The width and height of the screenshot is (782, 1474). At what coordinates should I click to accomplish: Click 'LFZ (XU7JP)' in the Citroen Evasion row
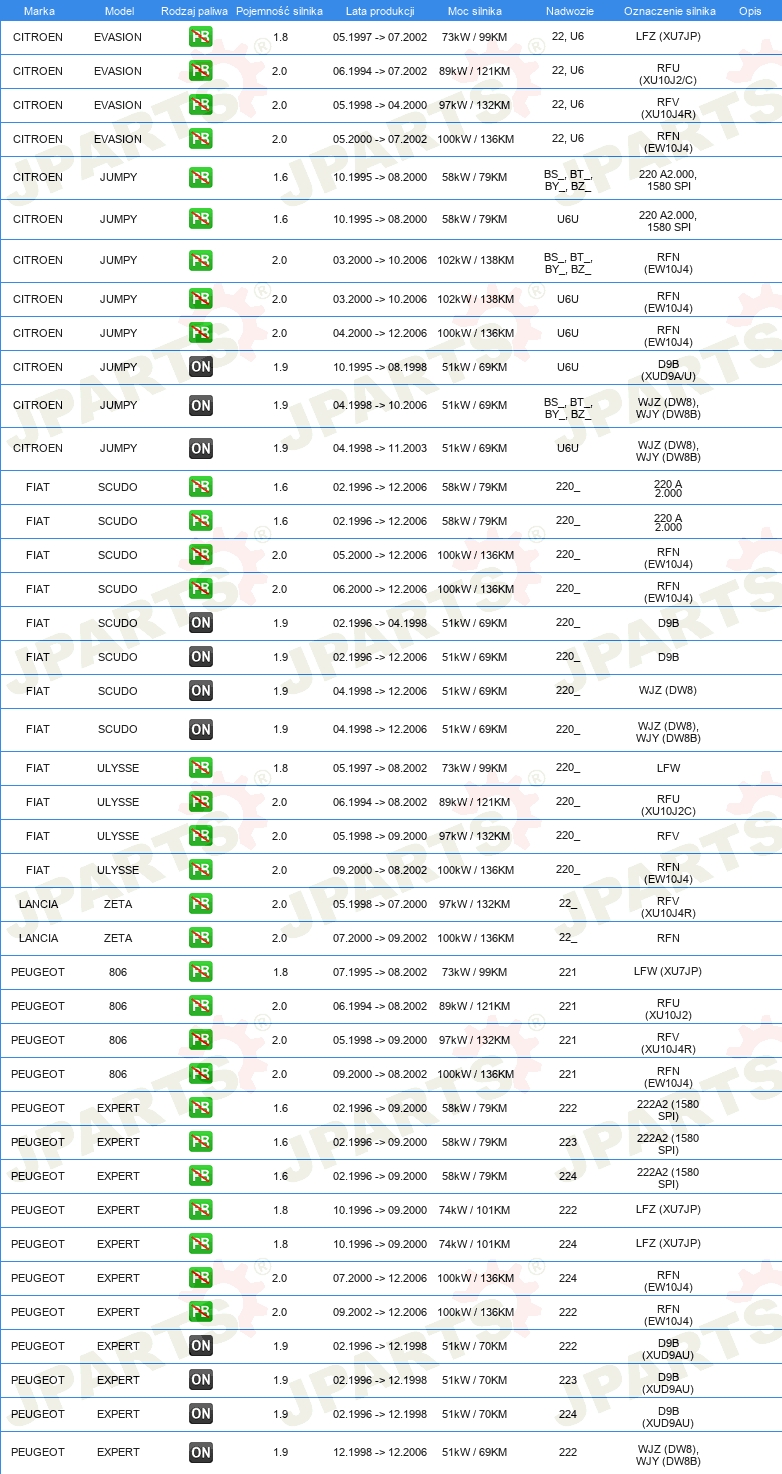point(668,37)
